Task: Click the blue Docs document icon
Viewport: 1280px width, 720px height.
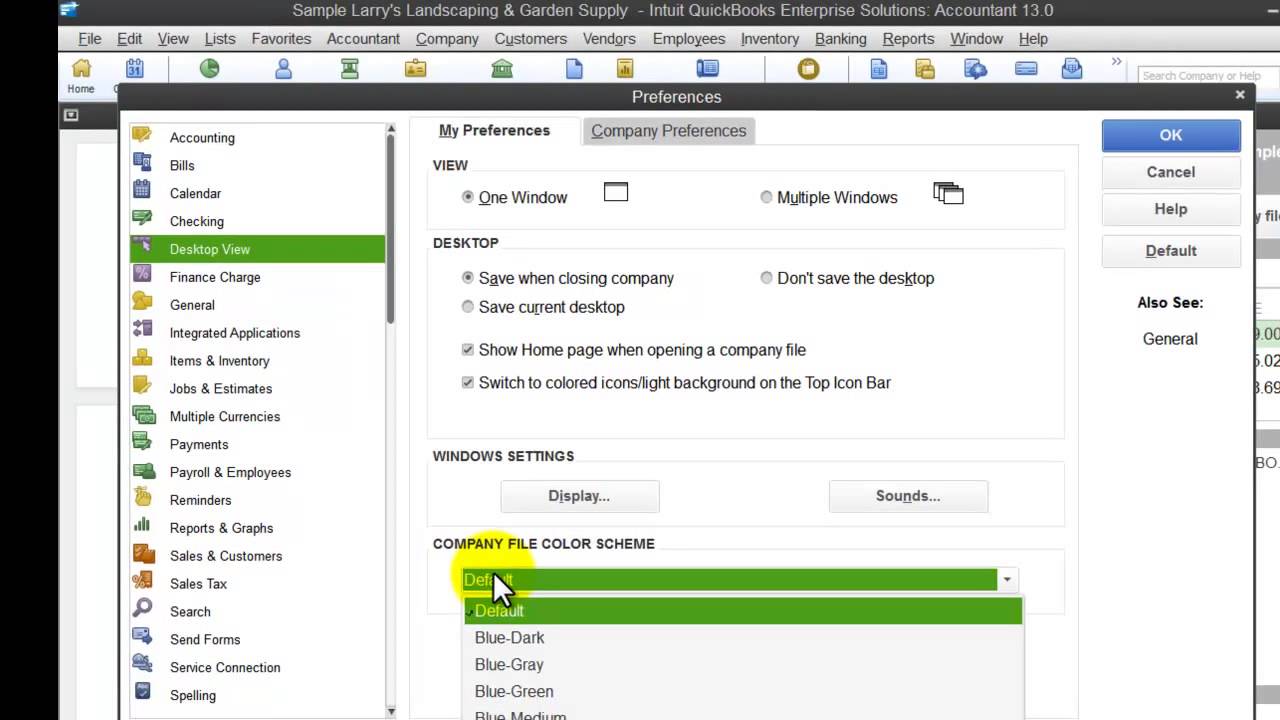Action: (x=574, y=68)
